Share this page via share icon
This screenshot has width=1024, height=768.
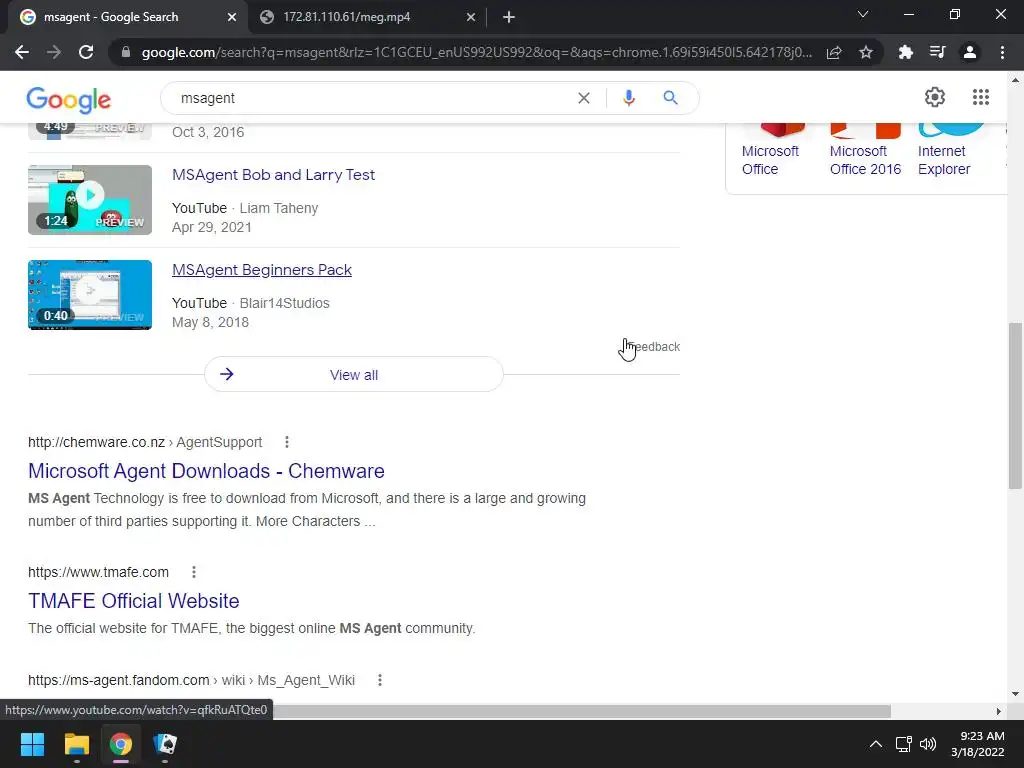point(833,52)
